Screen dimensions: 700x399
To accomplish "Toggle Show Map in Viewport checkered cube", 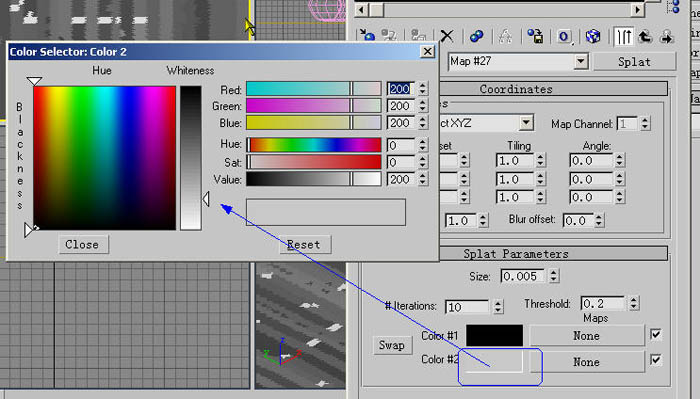I will click(x=593, y=36).
